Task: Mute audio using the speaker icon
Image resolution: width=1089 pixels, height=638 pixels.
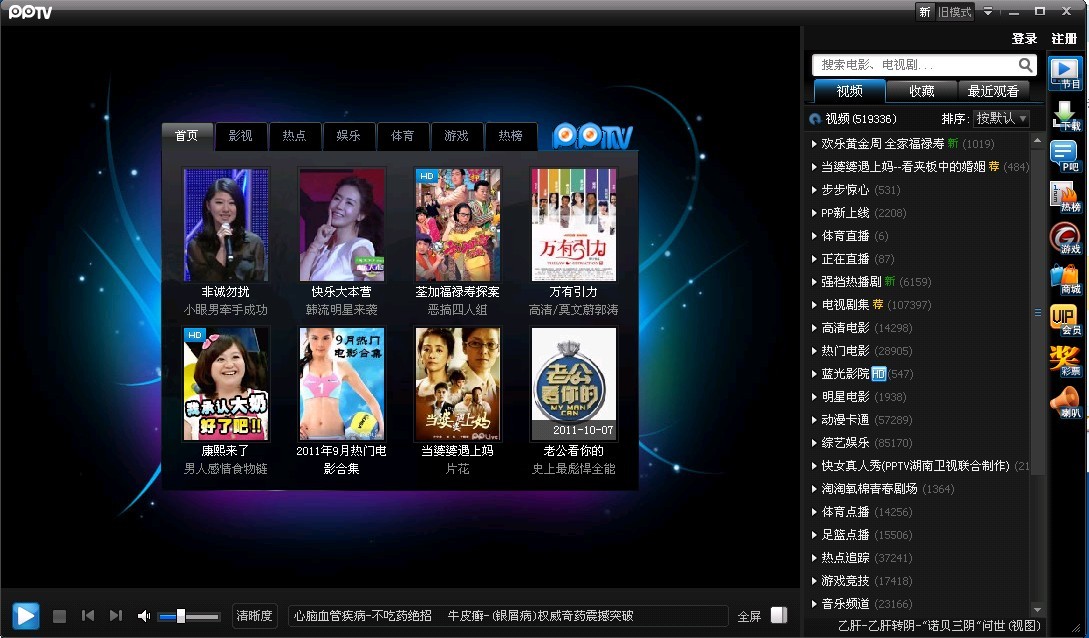Action: coord(144,616)
